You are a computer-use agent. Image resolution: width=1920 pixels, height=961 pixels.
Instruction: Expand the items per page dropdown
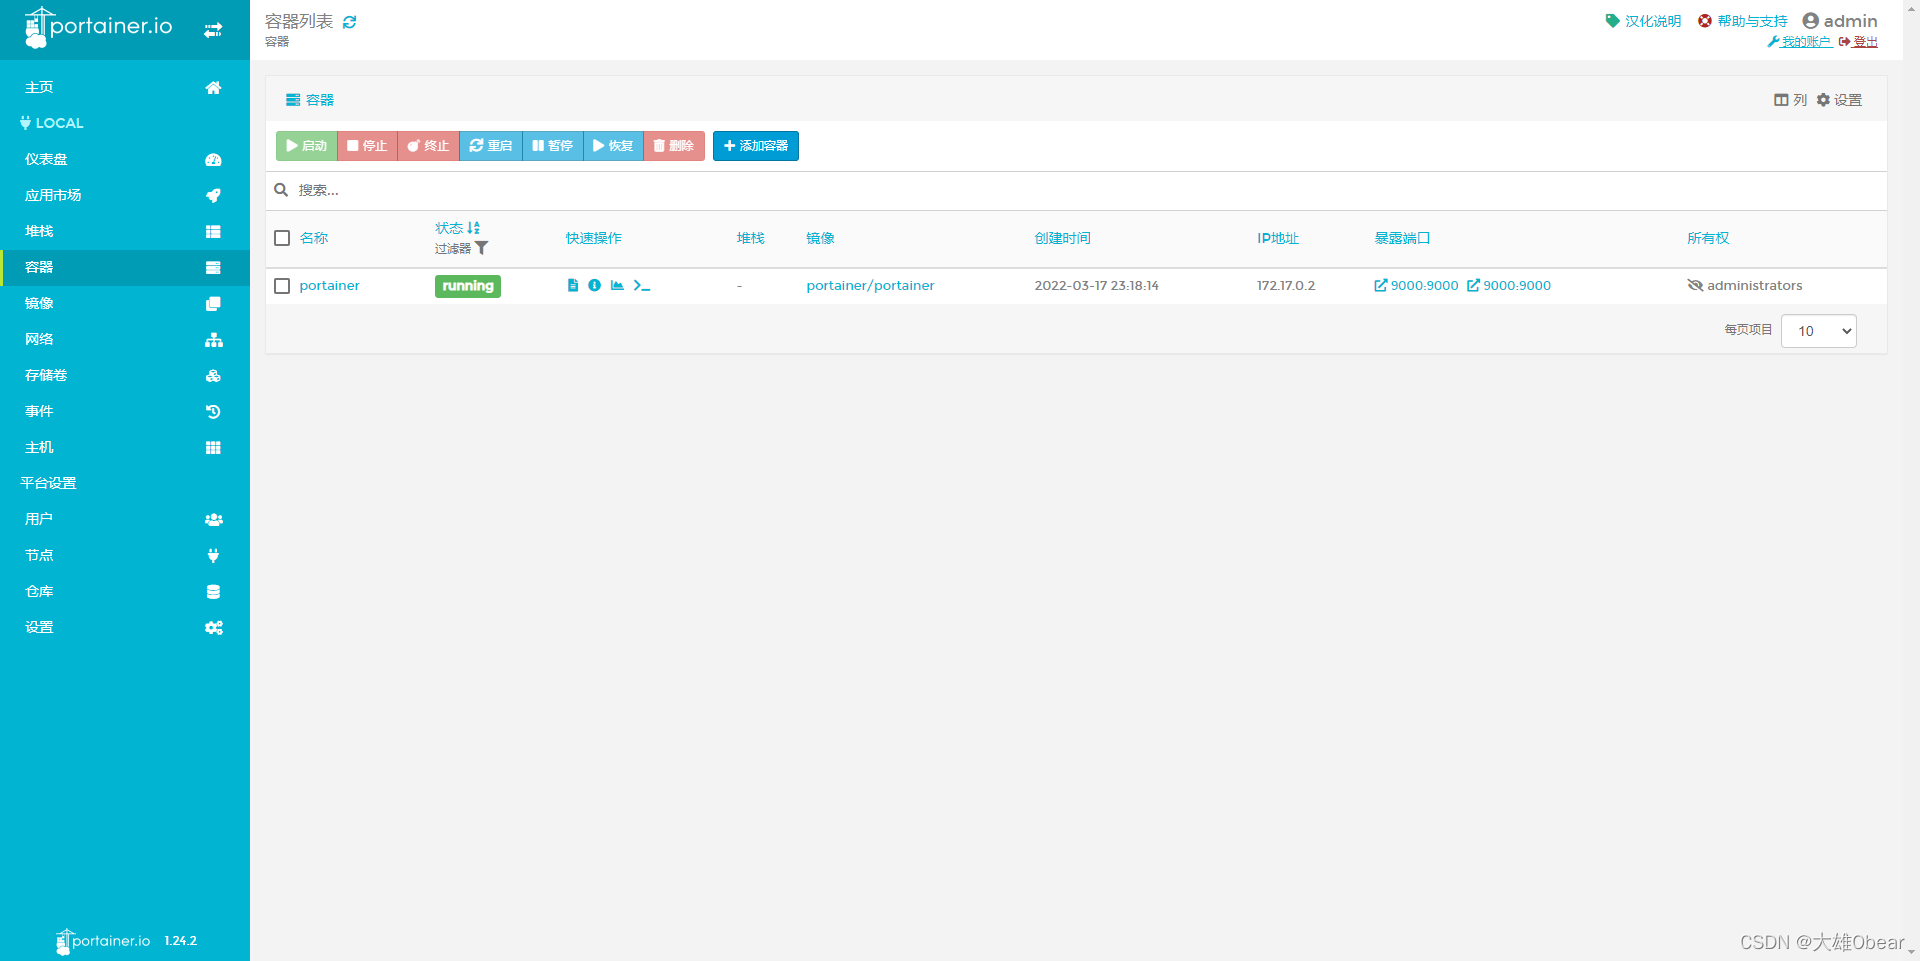pyautogui.click(x=1818, y=331)
